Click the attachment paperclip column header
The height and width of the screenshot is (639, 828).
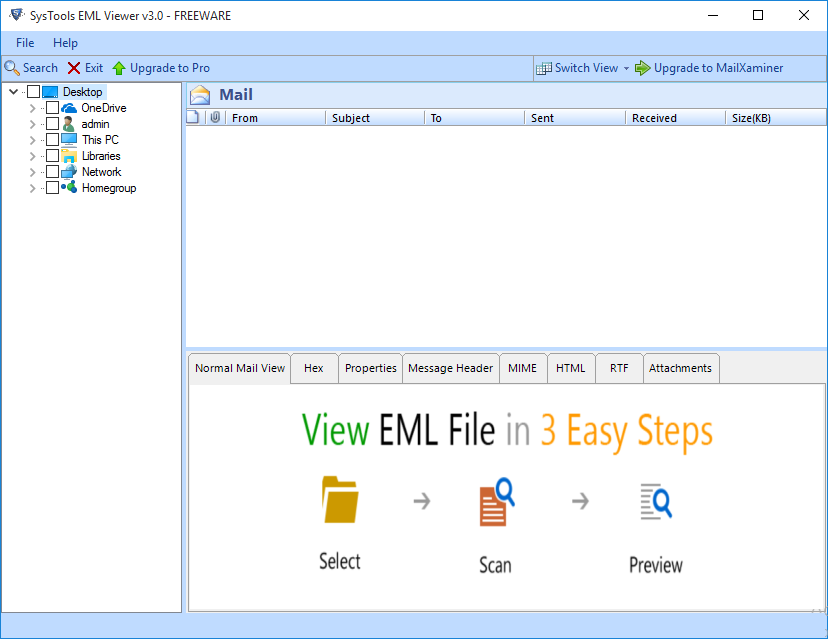click(x=215, y=117)
